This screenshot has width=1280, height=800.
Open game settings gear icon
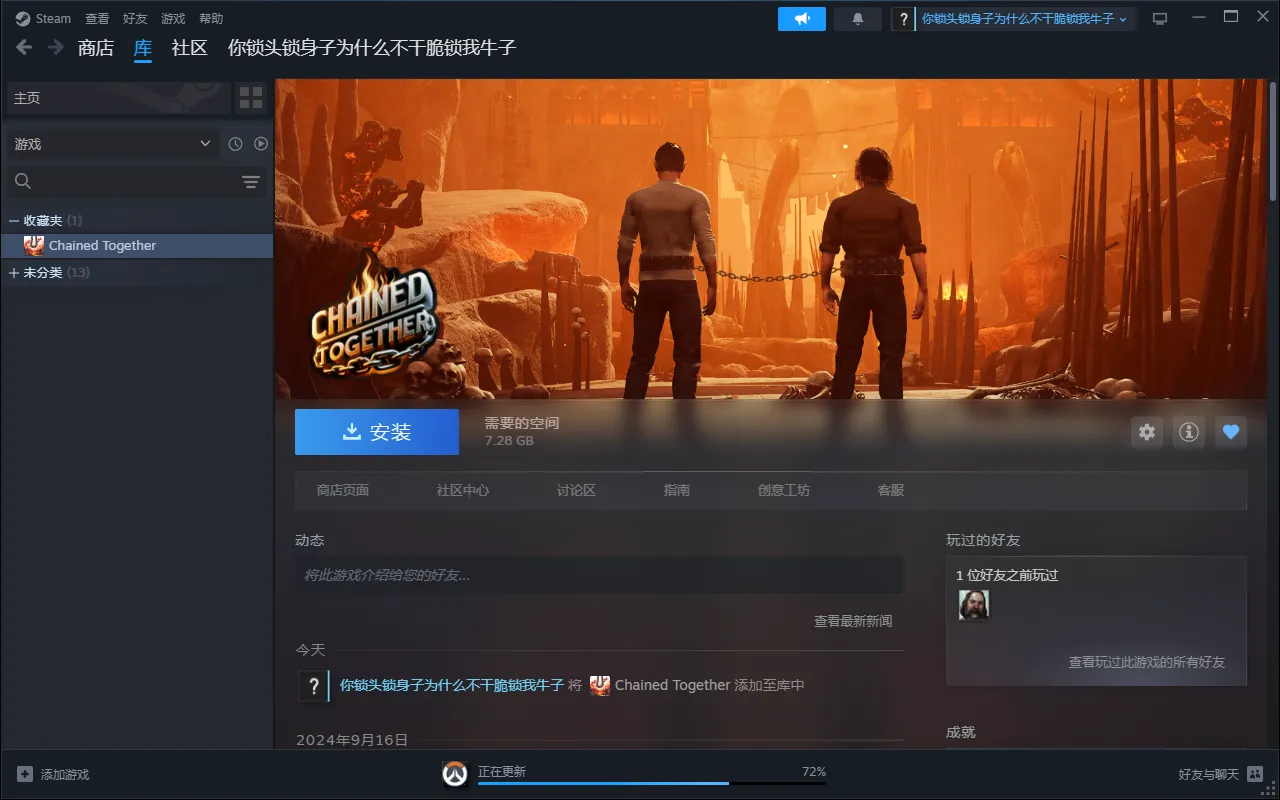[x=1147, y=432]
